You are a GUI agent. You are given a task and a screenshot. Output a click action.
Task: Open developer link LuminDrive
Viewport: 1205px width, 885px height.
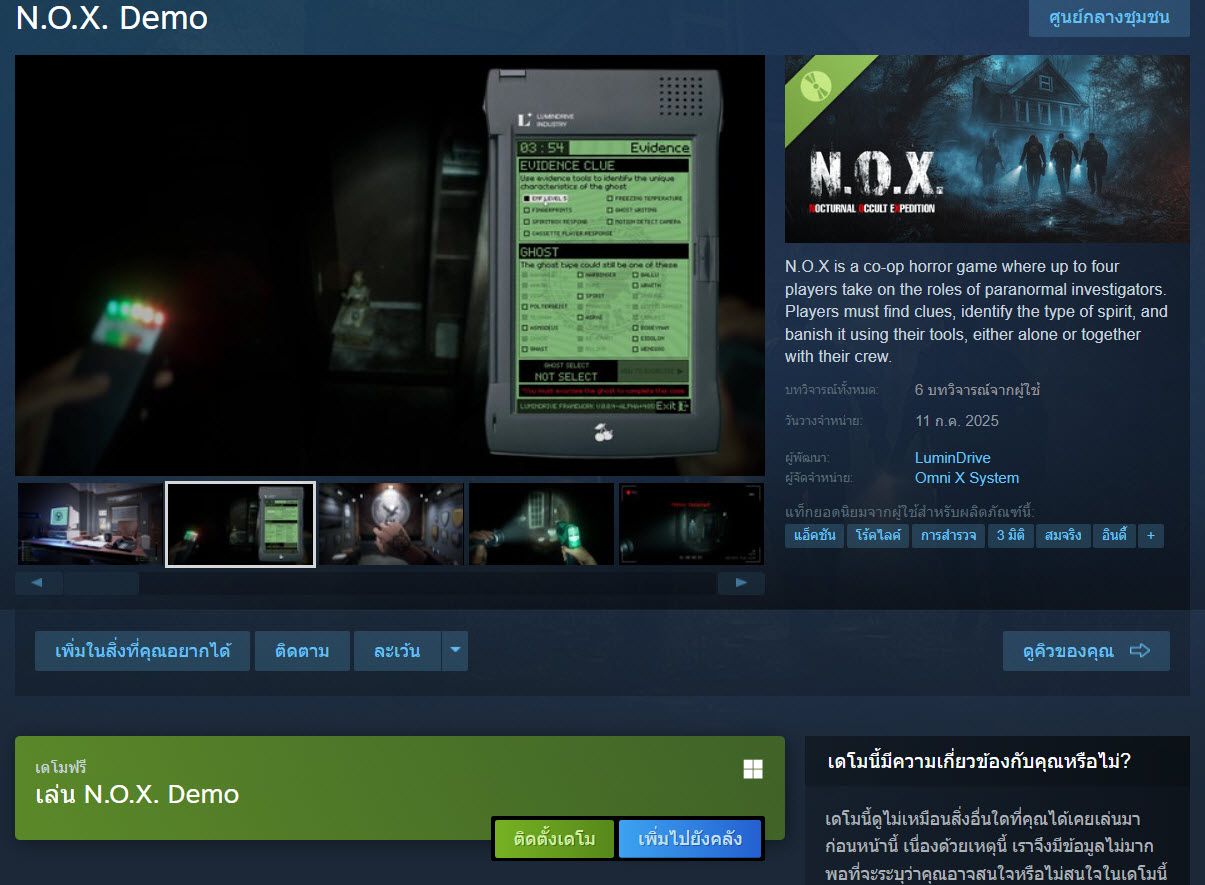pos(953,458)
